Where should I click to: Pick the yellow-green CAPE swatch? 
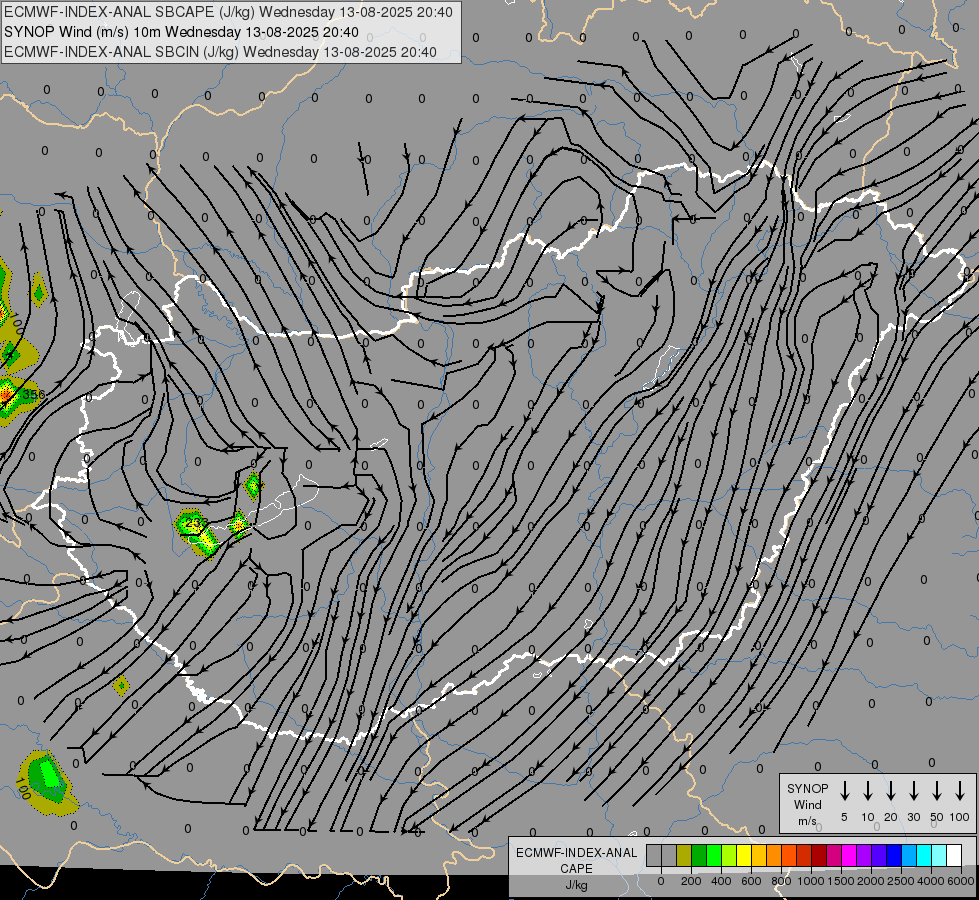[729, 855]
